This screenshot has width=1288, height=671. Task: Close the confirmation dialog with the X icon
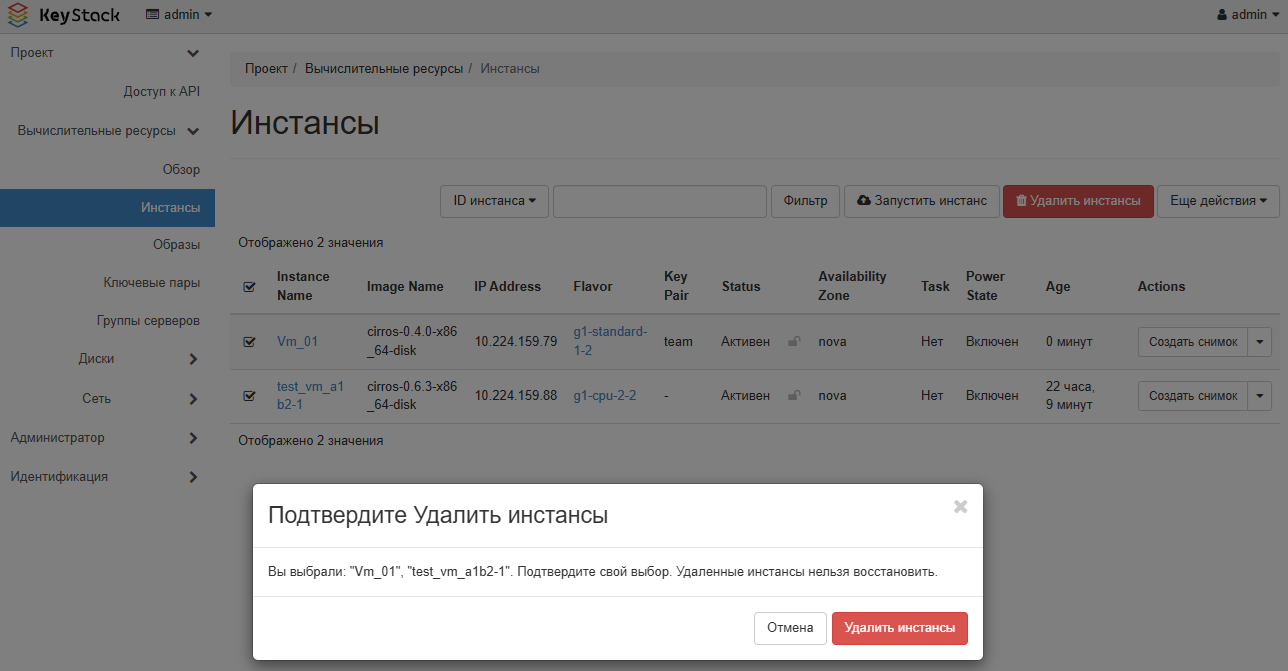coord(960,506)
